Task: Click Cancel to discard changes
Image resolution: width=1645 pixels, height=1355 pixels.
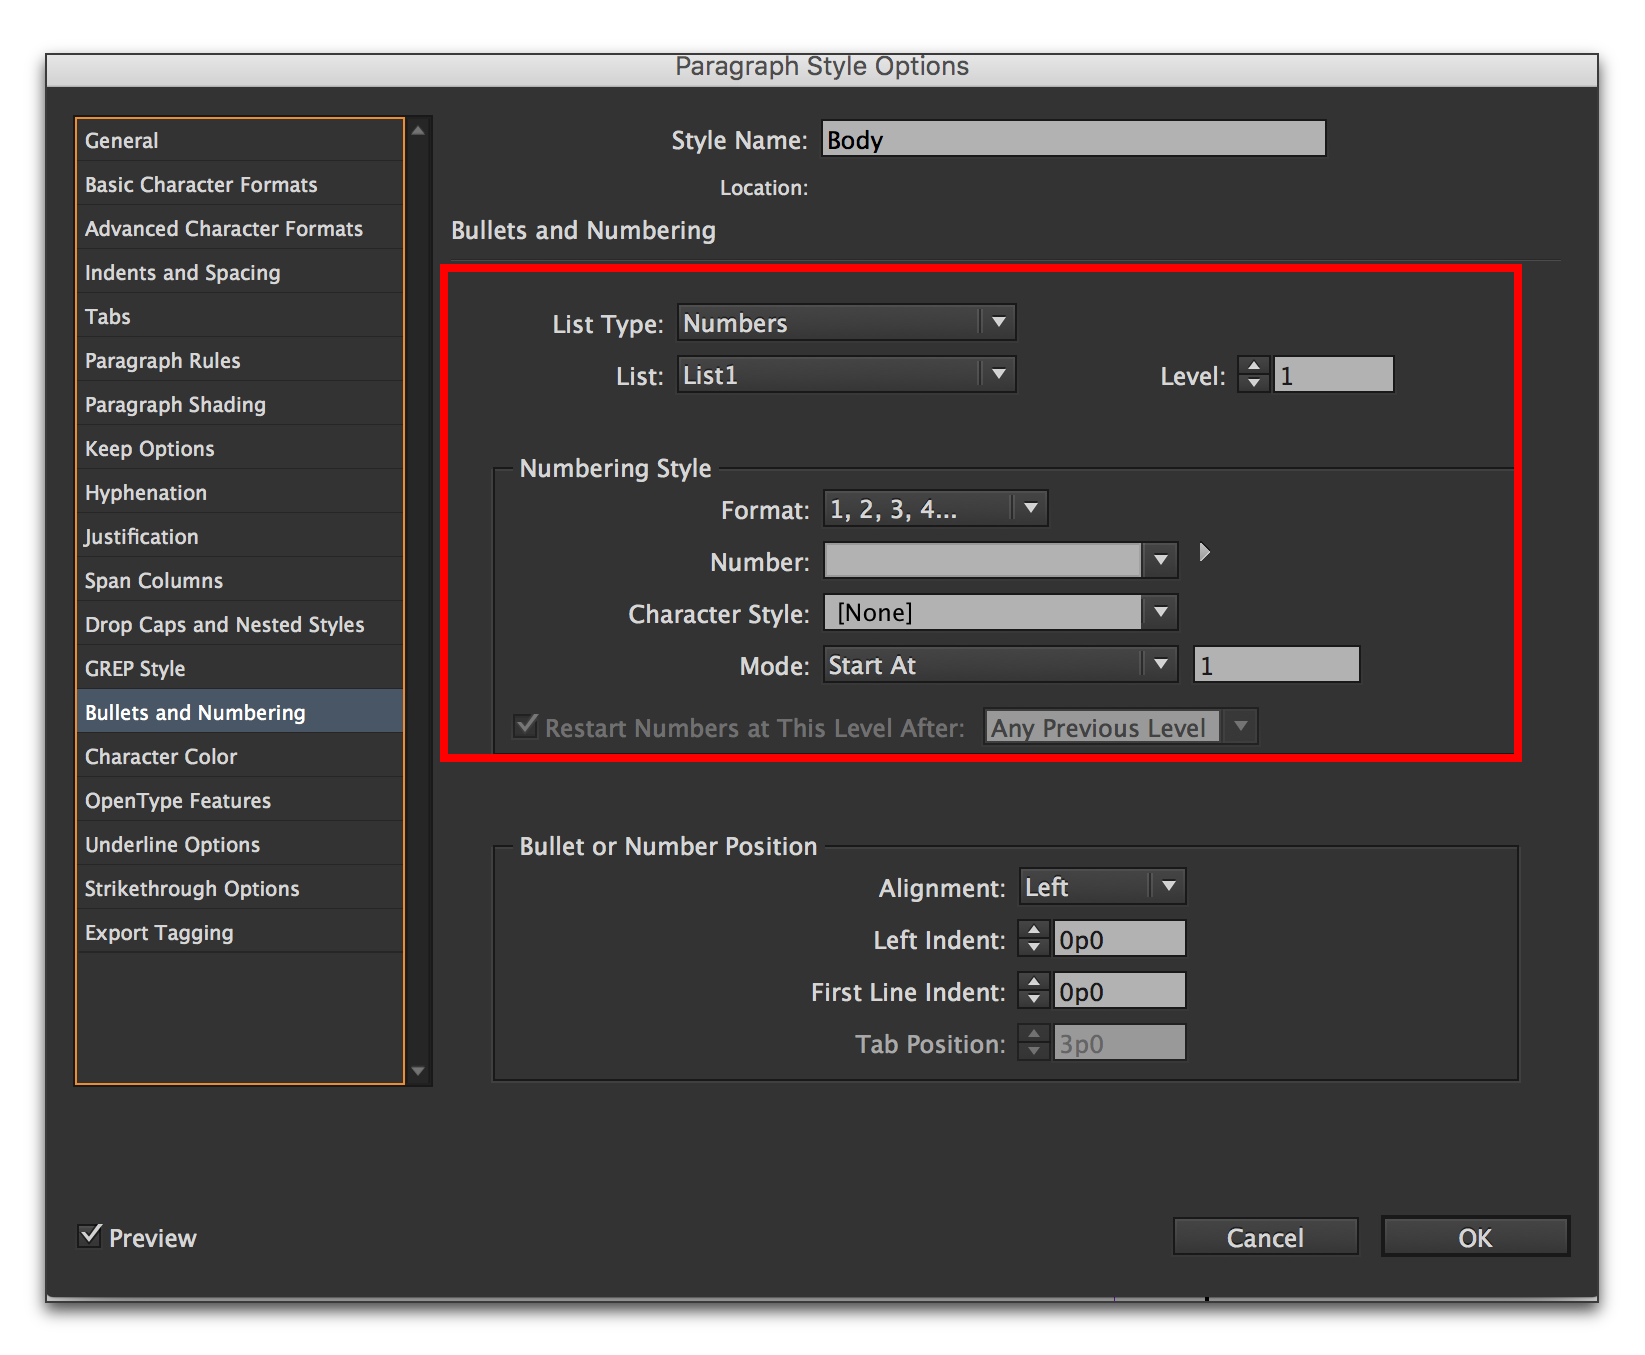Action: 1264,1236
